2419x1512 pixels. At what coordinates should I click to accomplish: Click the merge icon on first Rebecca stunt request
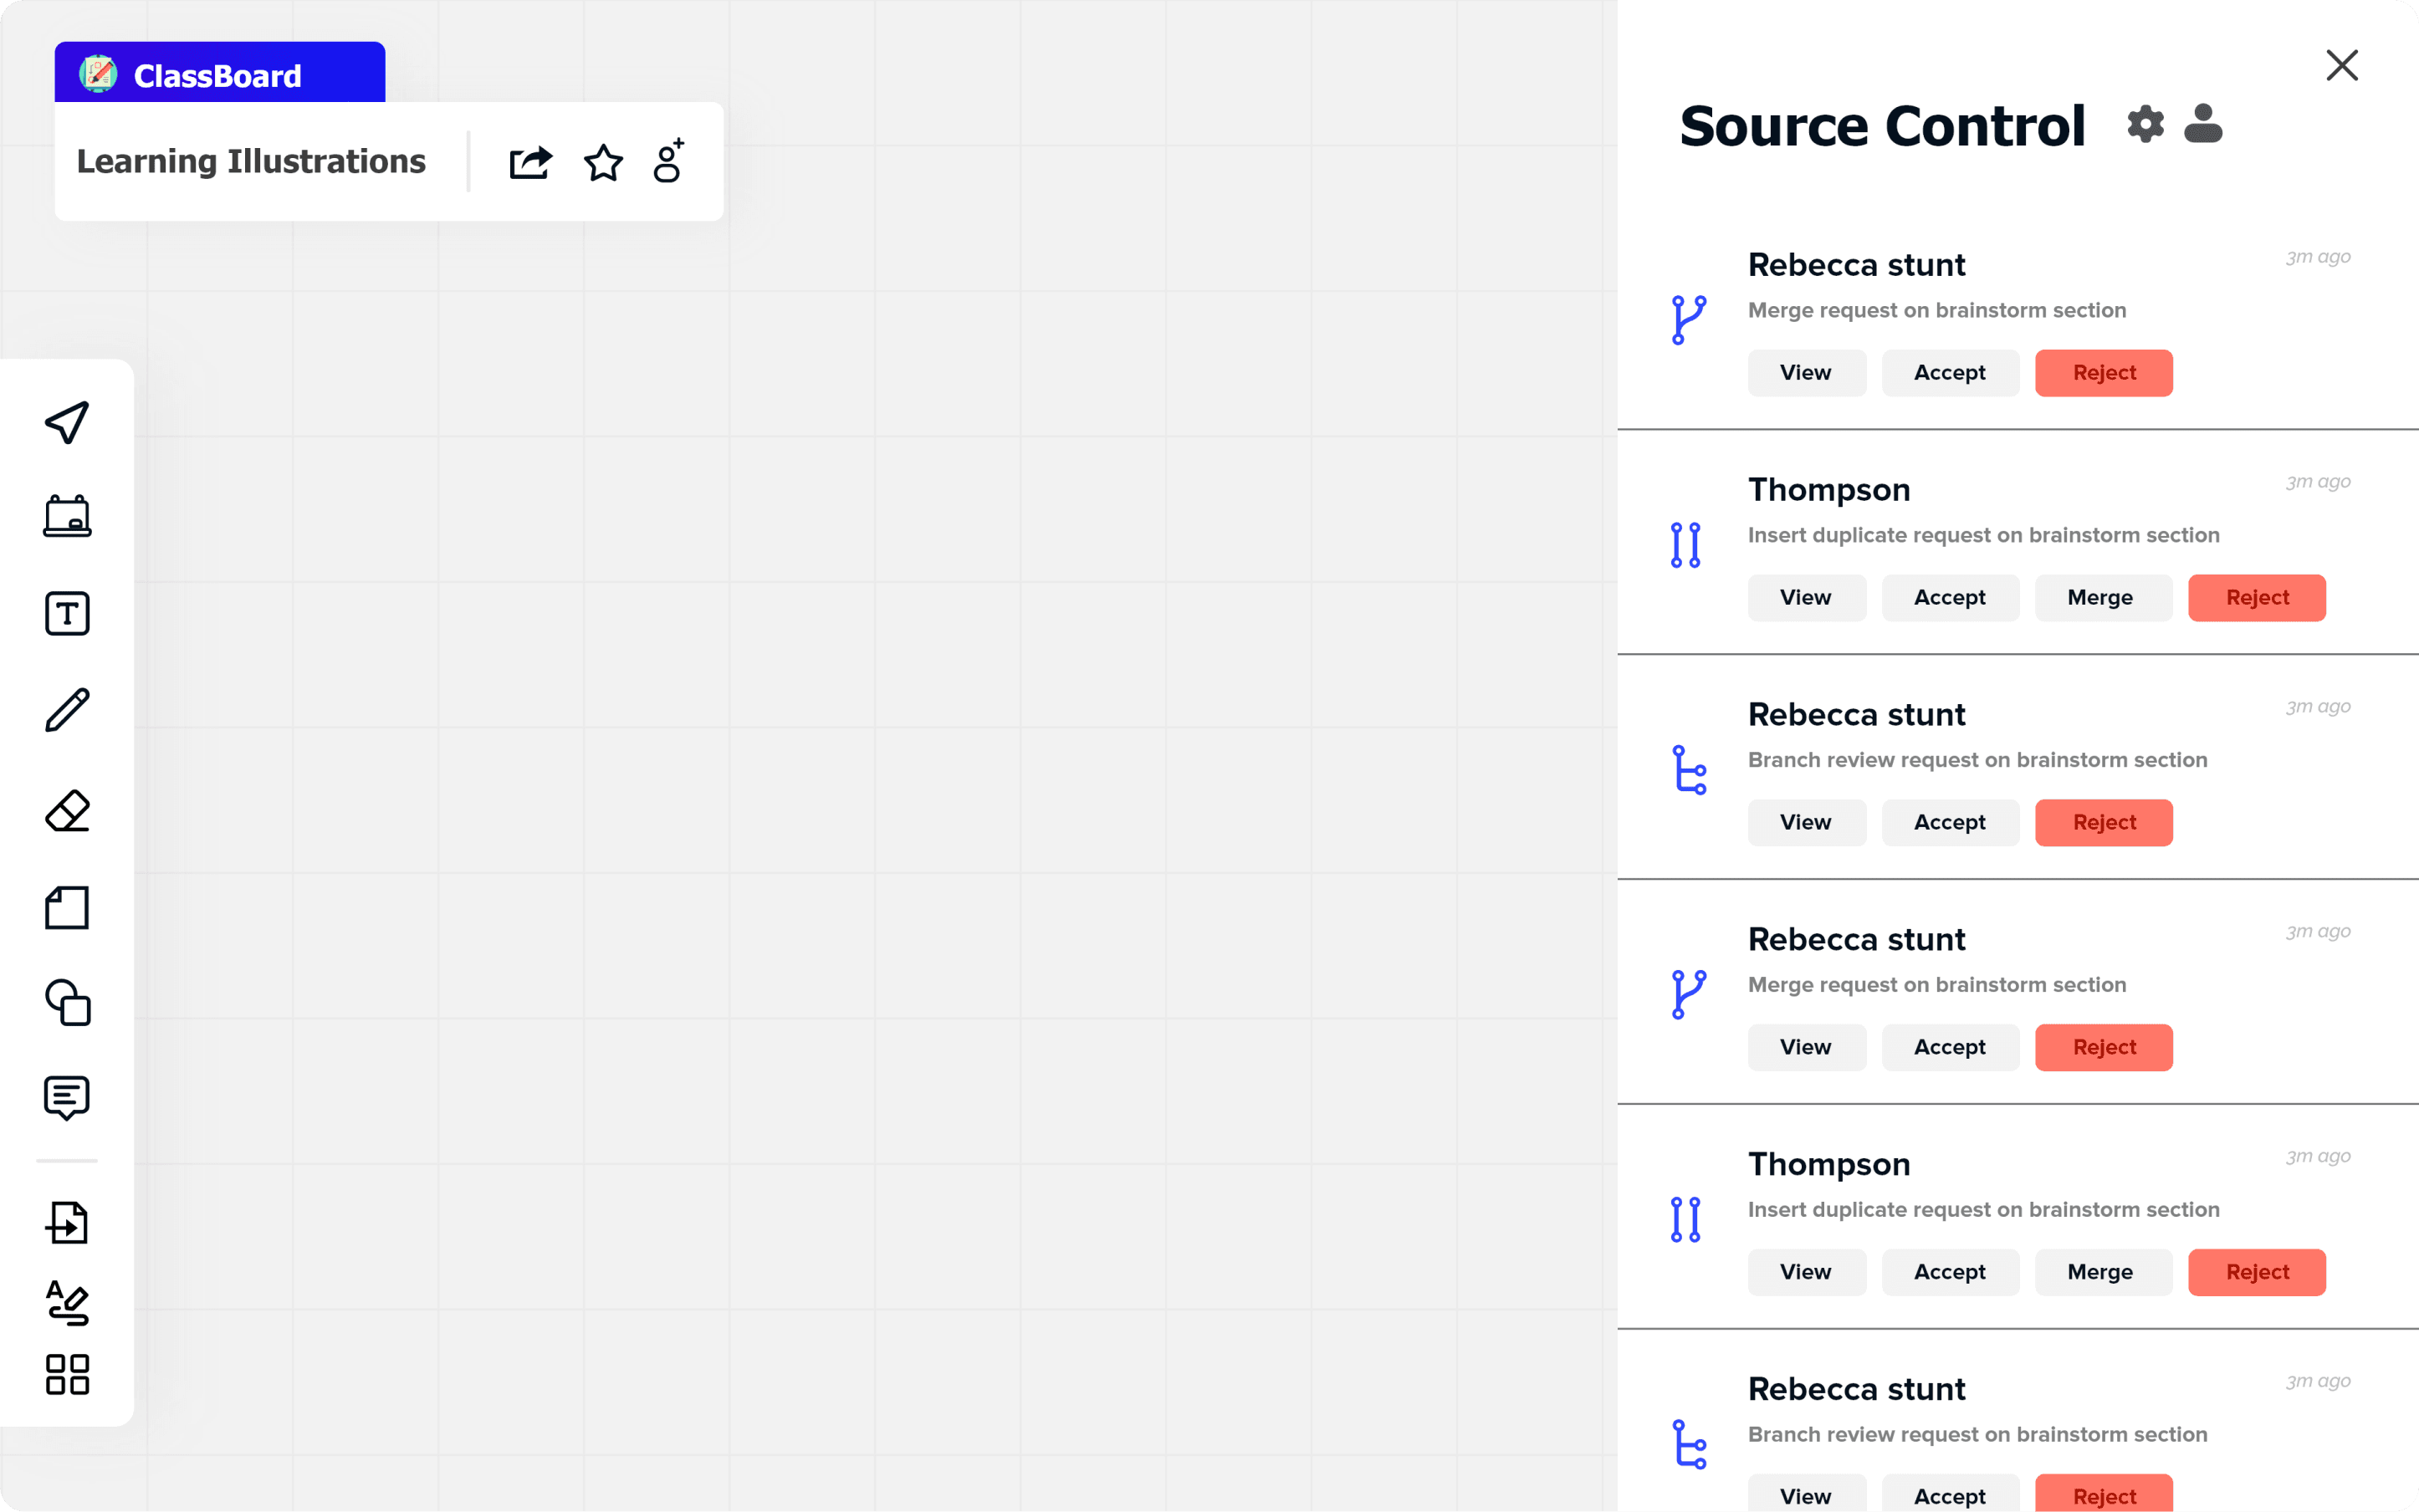[x=1689, y=320]
